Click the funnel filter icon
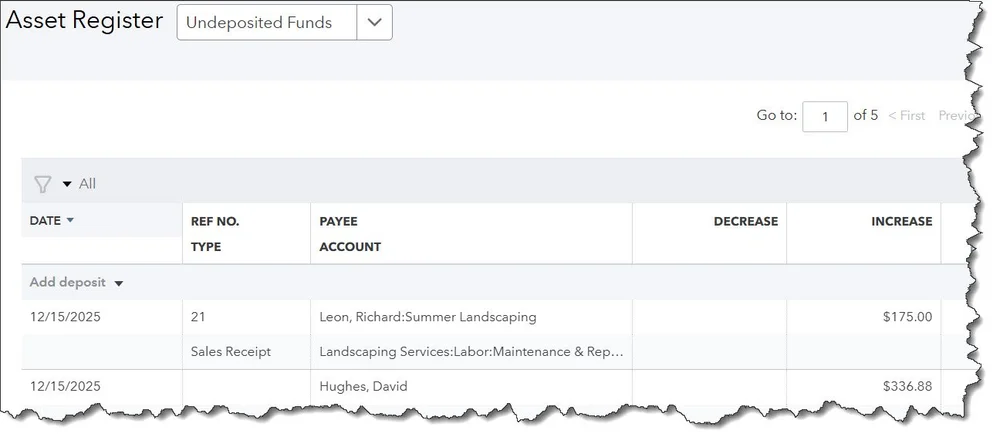Screen dimensions: 1000x438 [42, 184]
